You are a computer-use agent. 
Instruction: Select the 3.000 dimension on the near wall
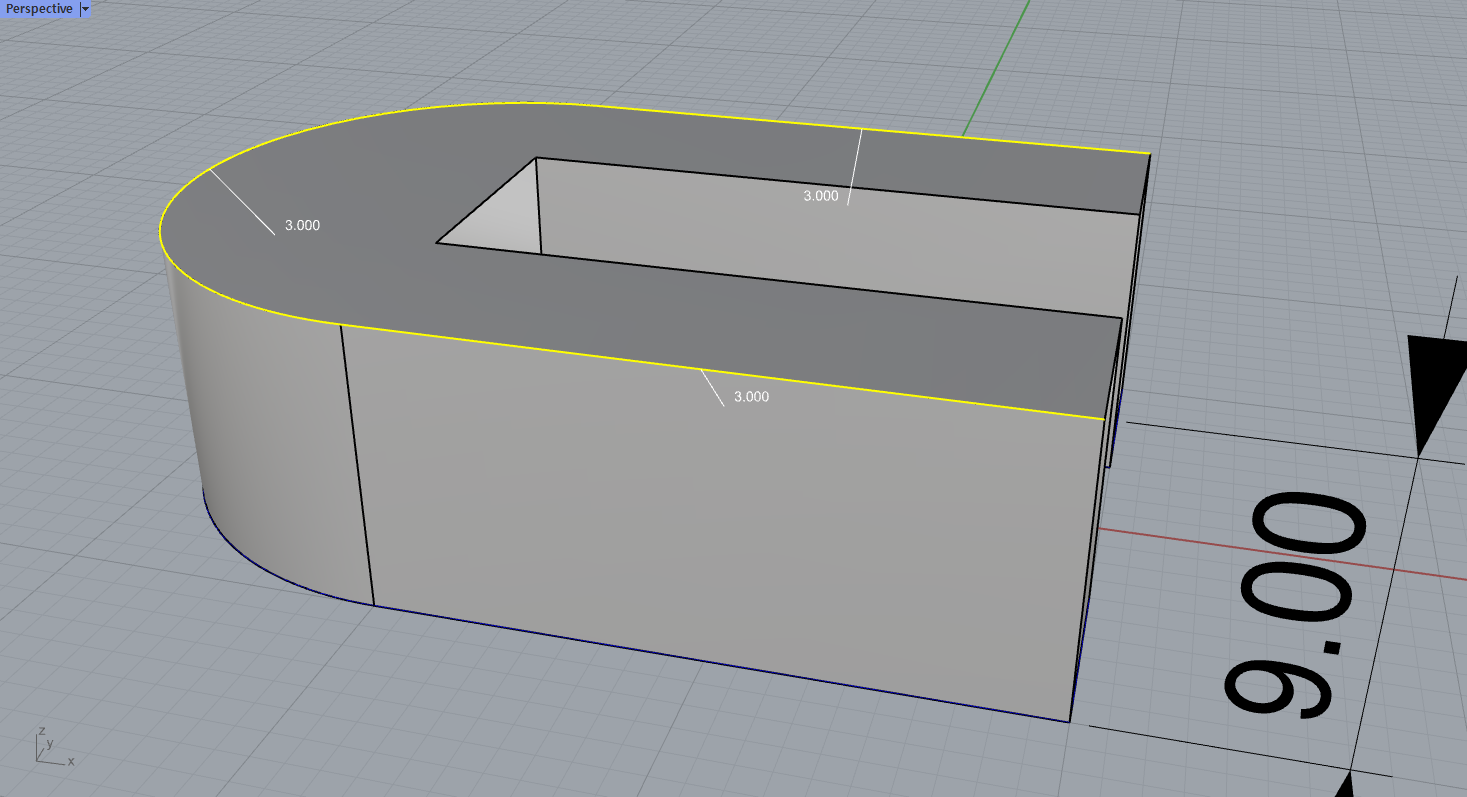point(751,396)
